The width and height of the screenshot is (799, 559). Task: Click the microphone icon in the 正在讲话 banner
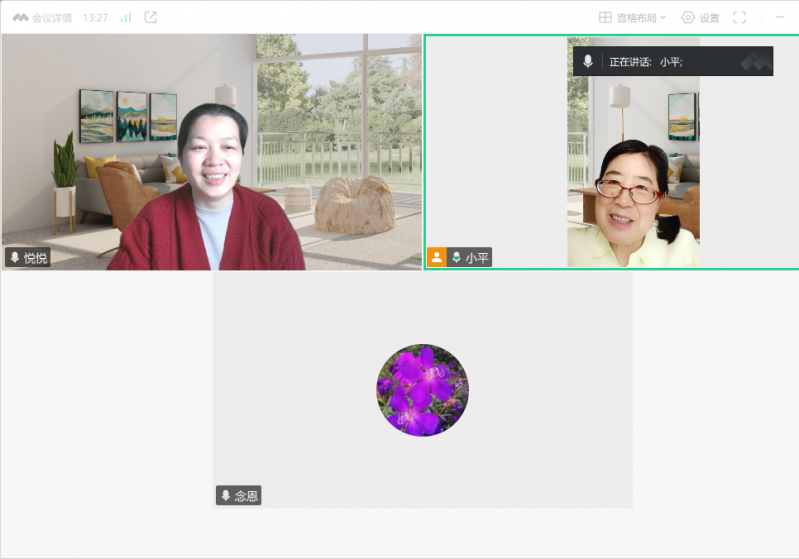[588, 62]
